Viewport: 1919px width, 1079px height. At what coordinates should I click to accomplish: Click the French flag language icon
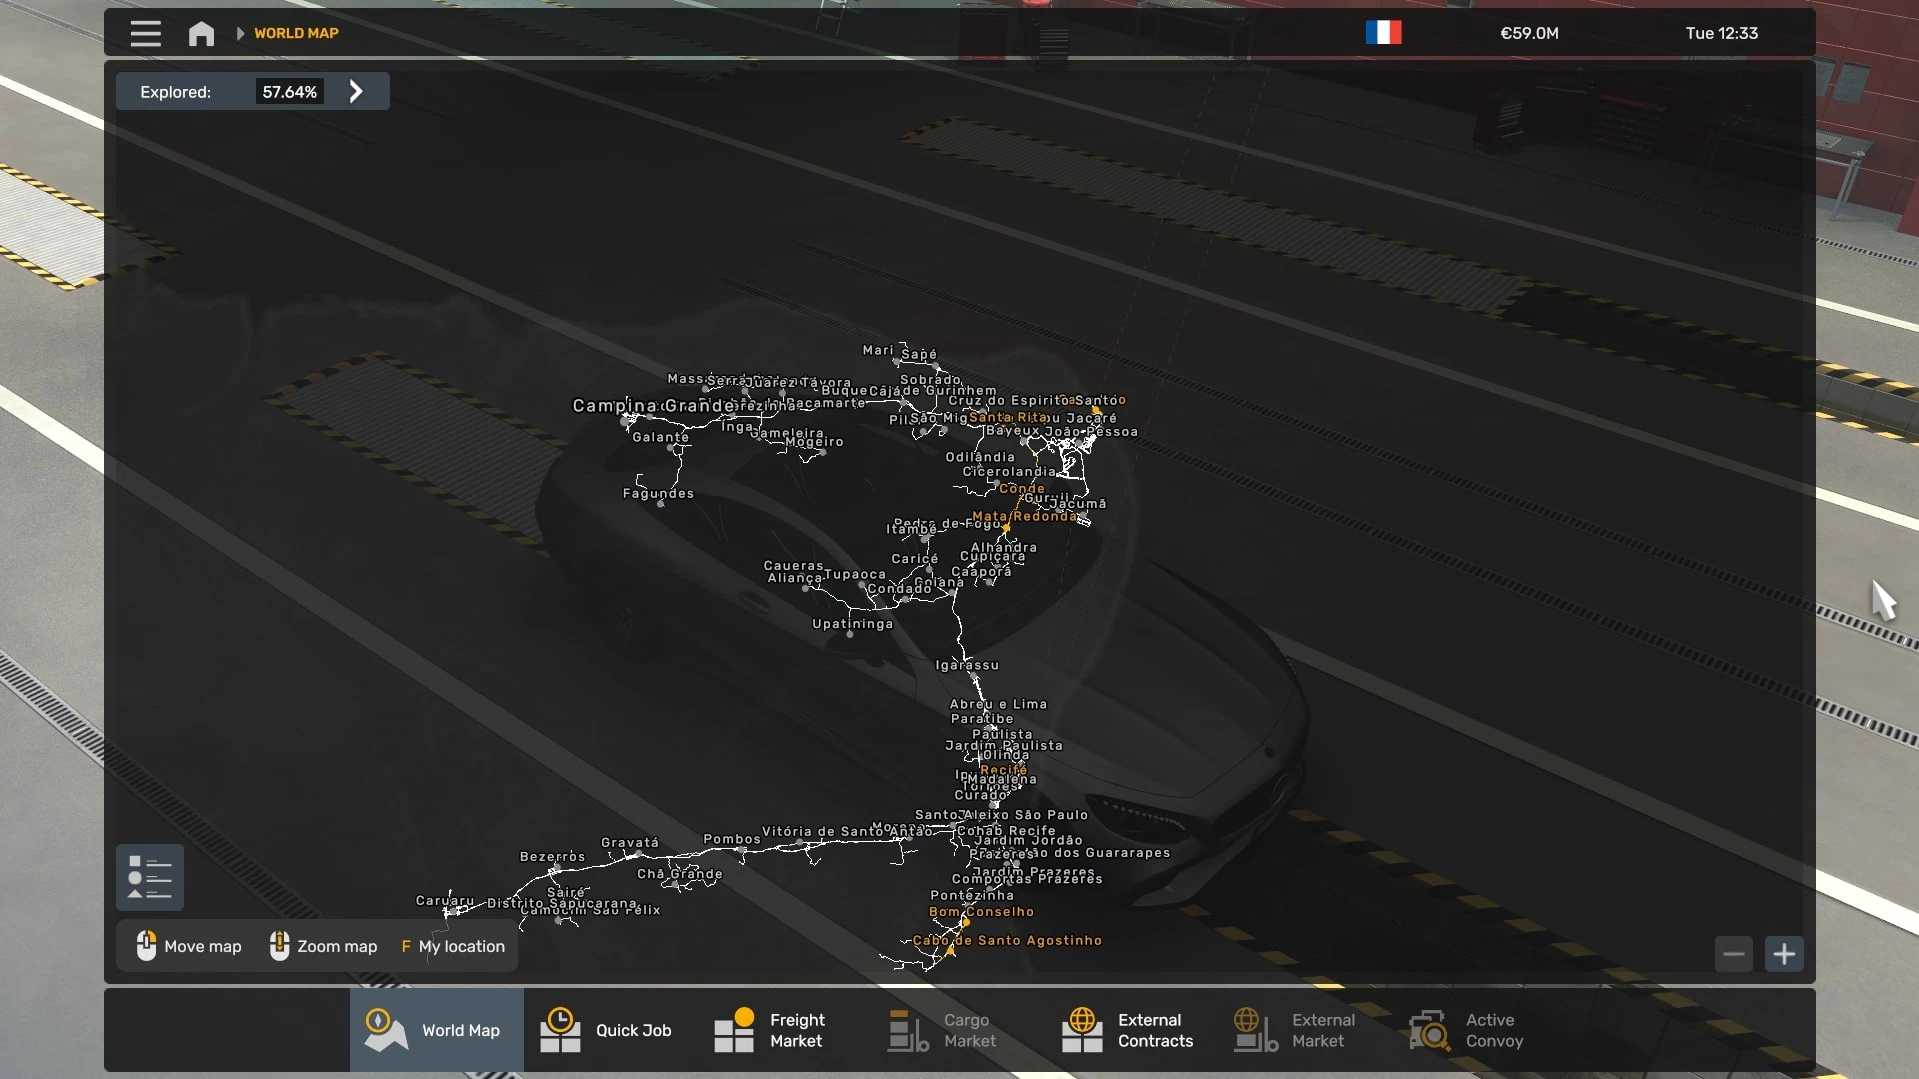tap(1383, 33)
